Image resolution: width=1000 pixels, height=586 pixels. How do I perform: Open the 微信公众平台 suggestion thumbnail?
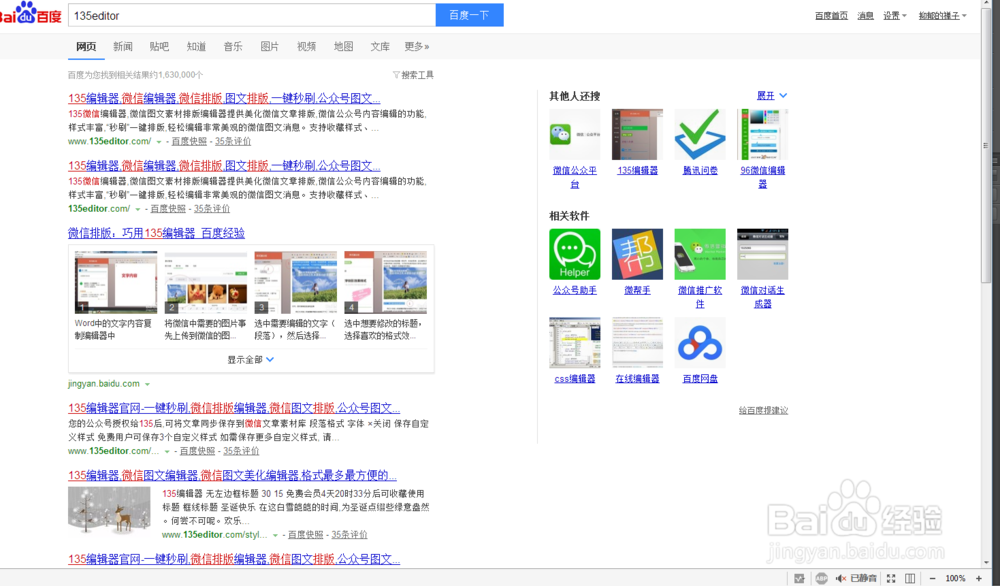(575, 135)
